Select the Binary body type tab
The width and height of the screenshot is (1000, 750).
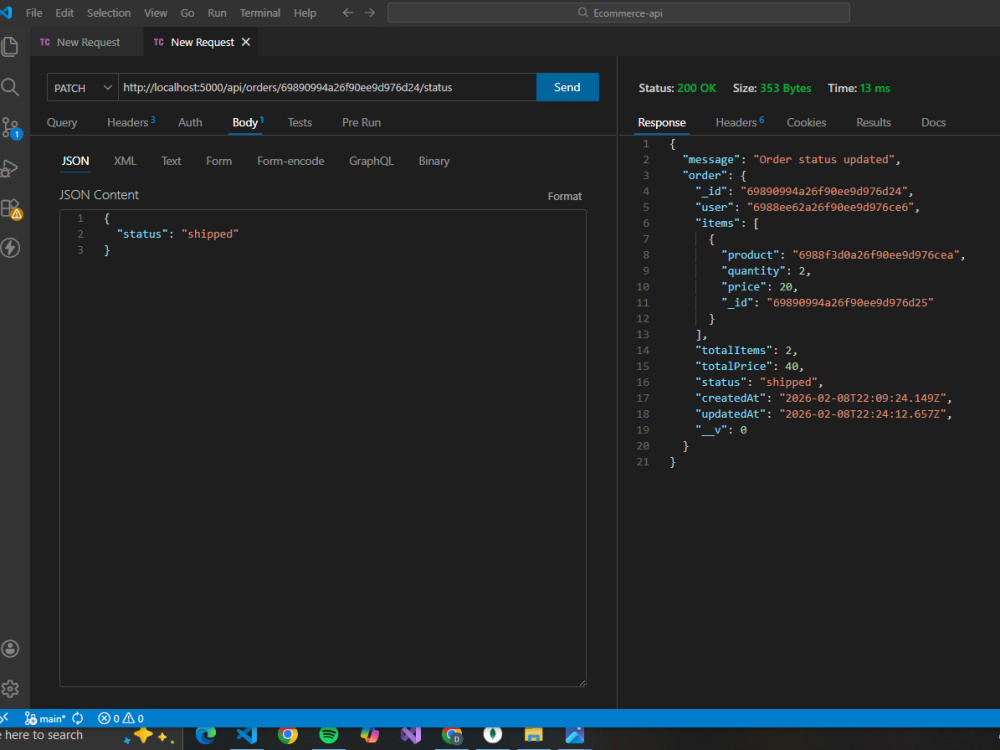[x=434, y=161]
